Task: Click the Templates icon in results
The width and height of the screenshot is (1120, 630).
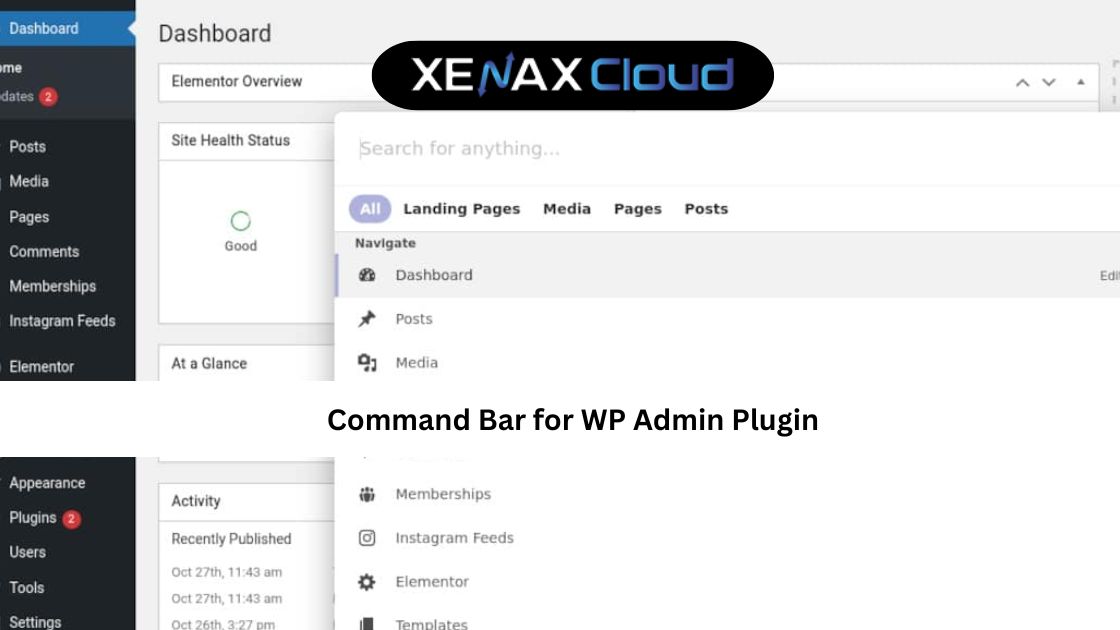Action: coord(366,624)
